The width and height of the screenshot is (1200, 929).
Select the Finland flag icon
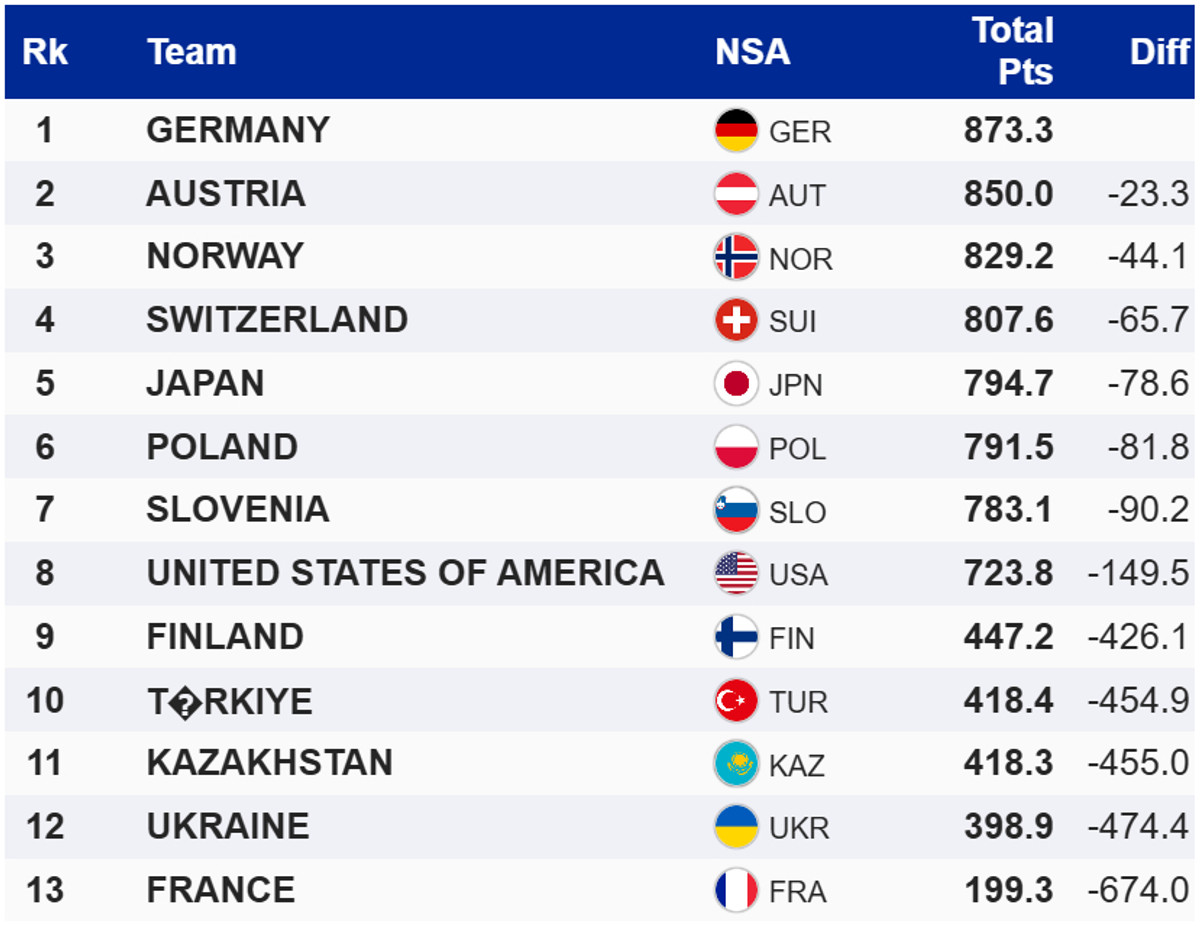click(736, 637)
